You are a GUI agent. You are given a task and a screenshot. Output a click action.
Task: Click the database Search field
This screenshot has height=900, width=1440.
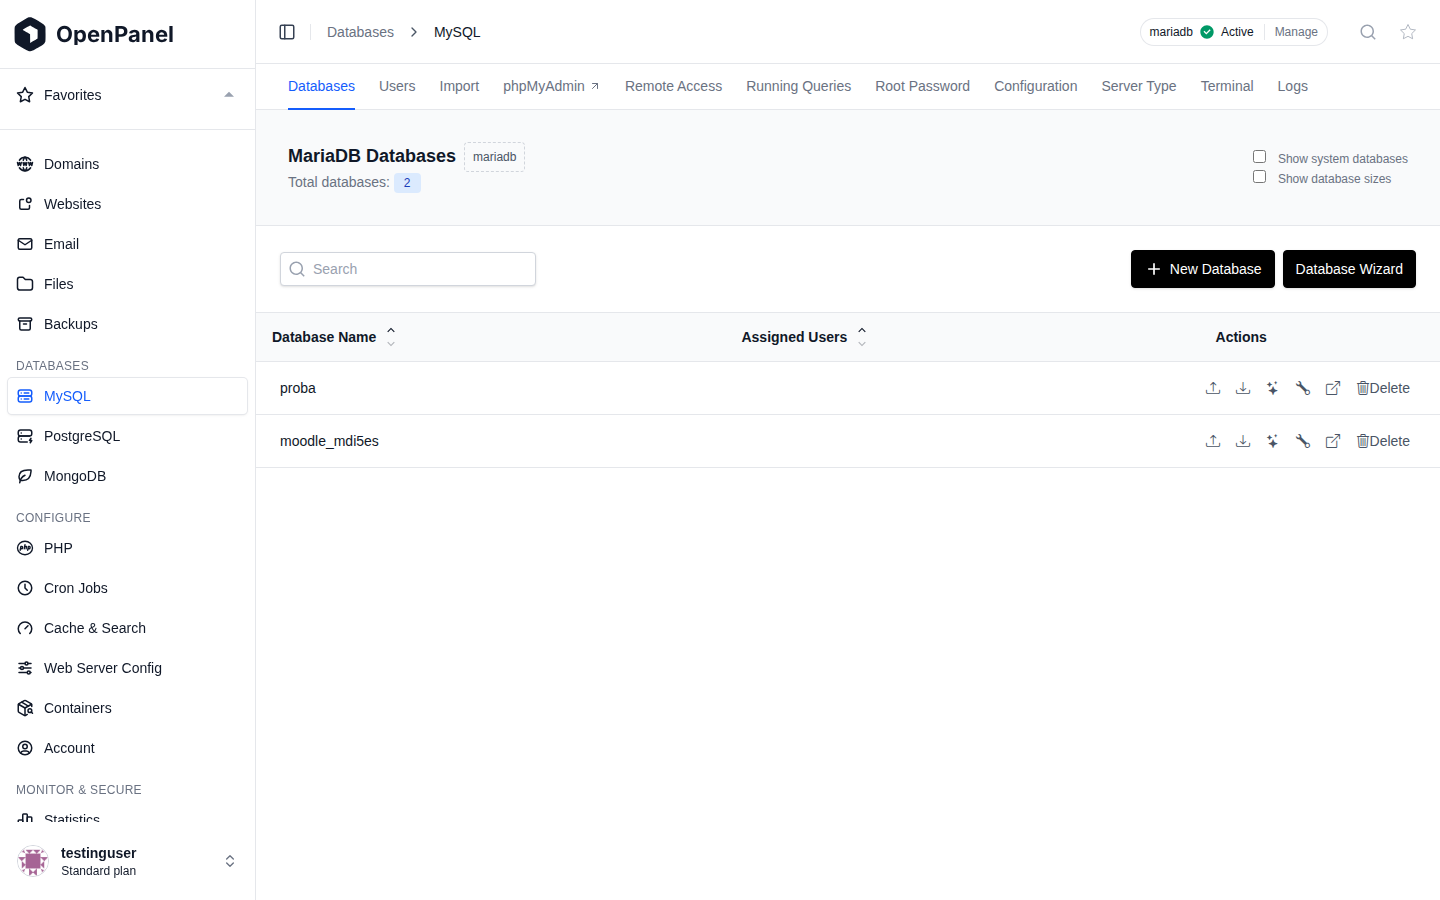(408, 269)
